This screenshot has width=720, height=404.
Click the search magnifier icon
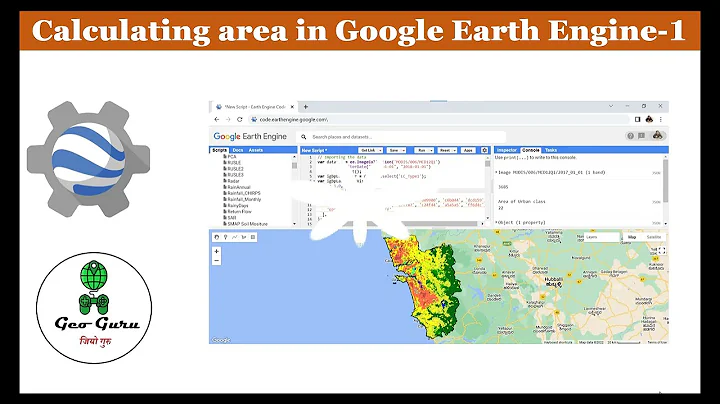tap(304, 137)
